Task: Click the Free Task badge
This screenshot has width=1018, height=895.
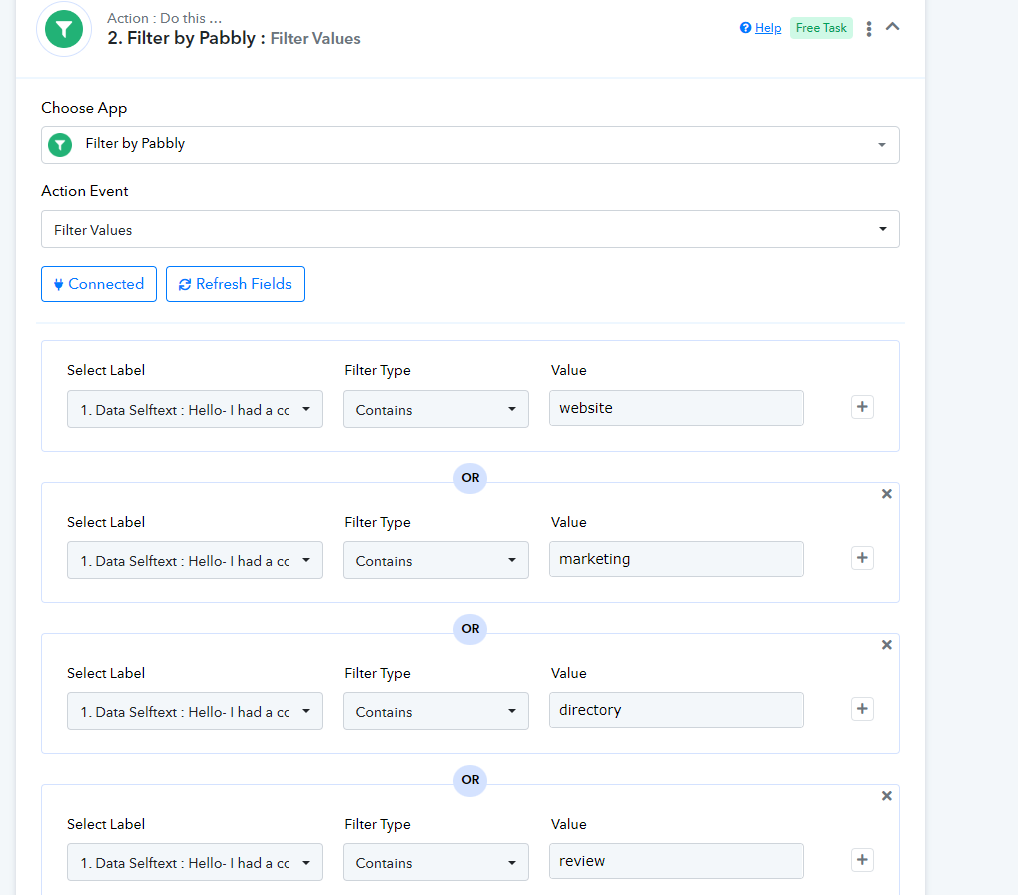Action: coord(821,28)
